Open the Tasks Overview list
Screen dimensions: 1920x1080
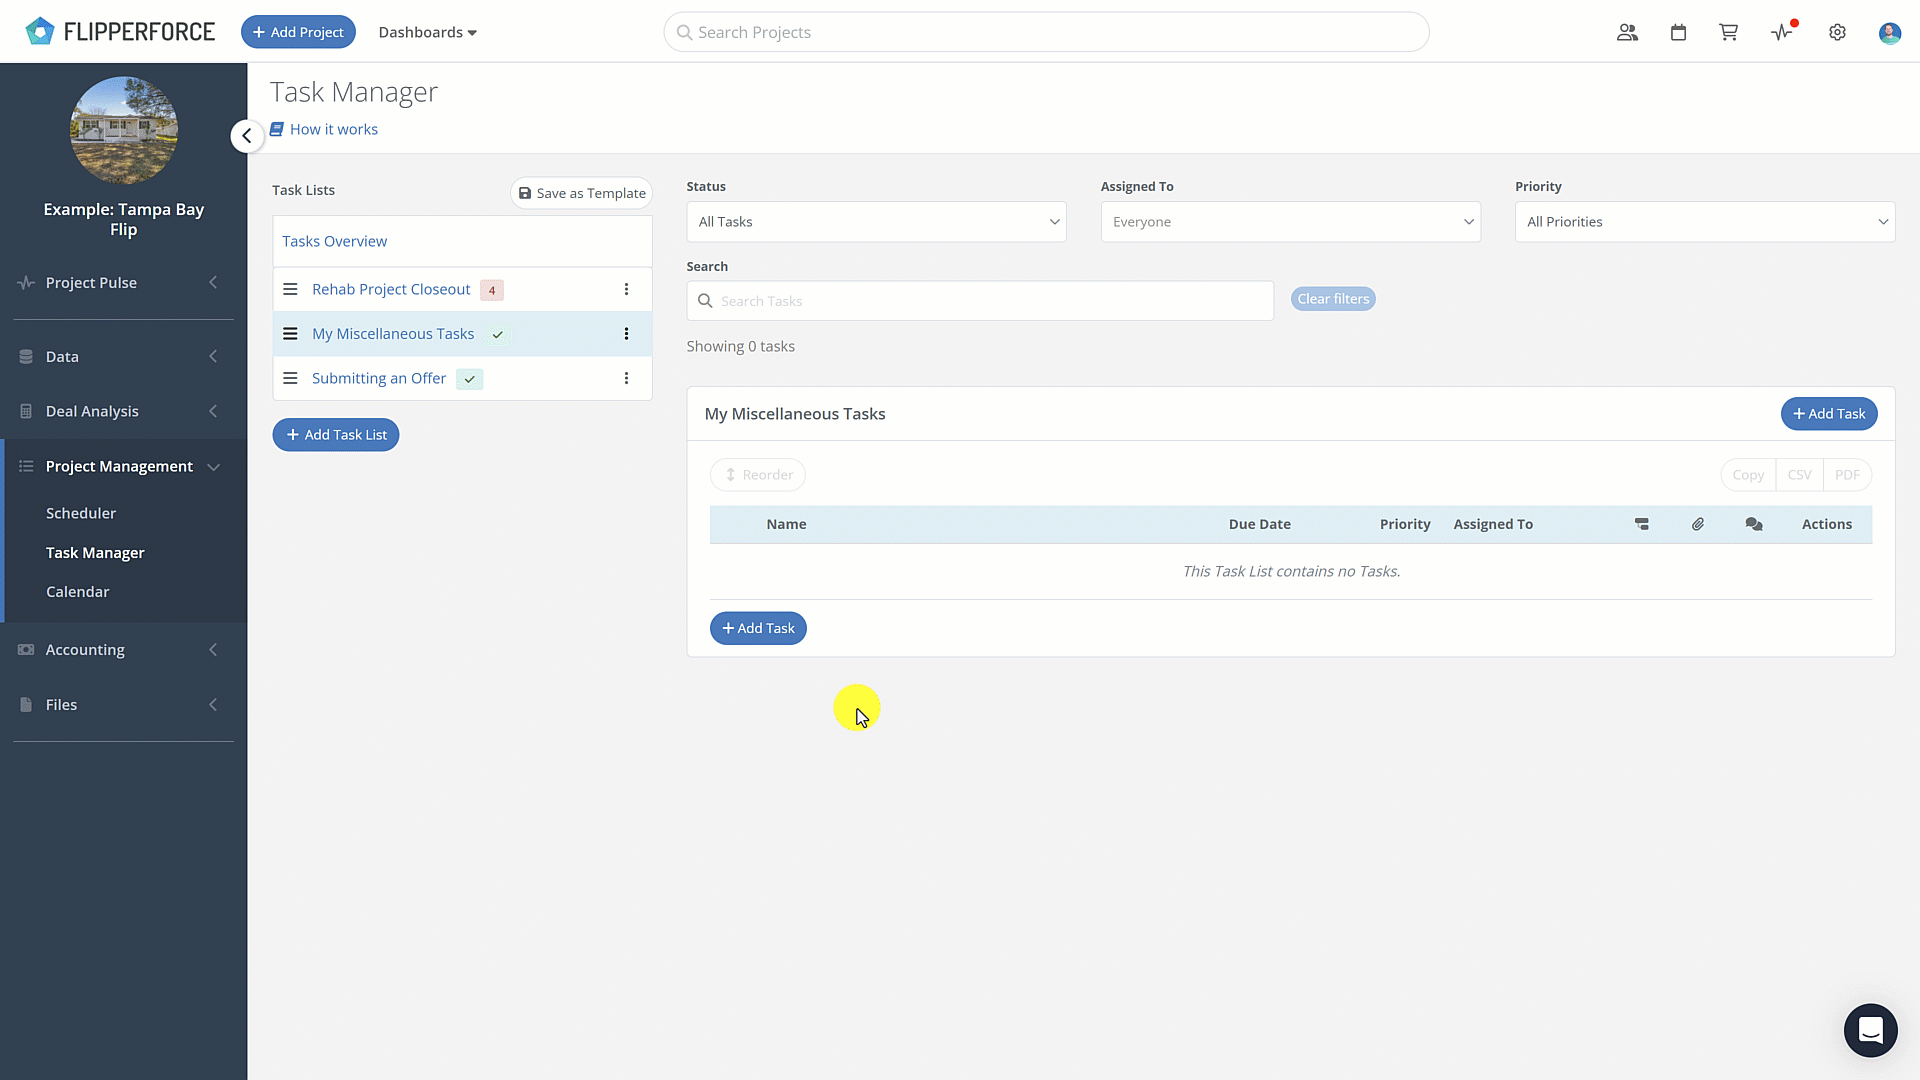click(334, 241)
